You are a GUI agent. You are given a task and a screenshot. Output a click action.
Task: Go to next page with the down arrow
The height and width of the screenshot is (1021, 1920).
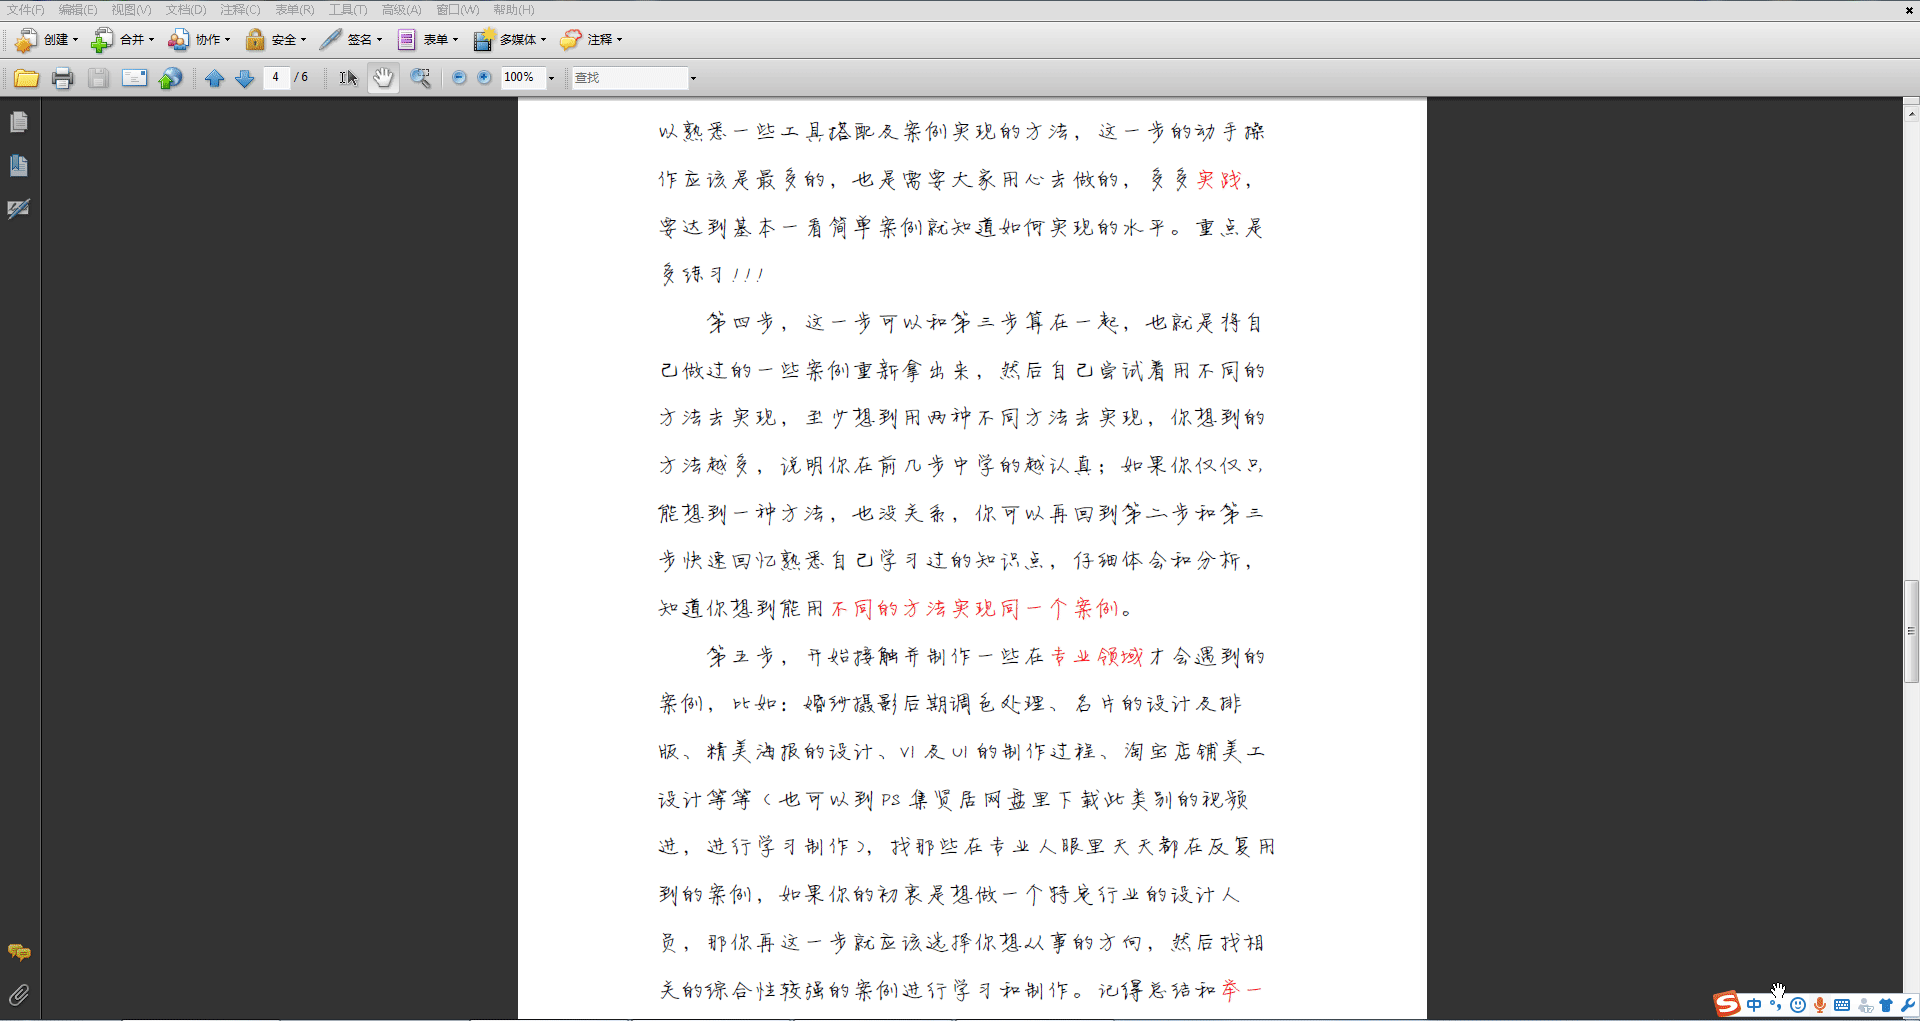(244, 78)
